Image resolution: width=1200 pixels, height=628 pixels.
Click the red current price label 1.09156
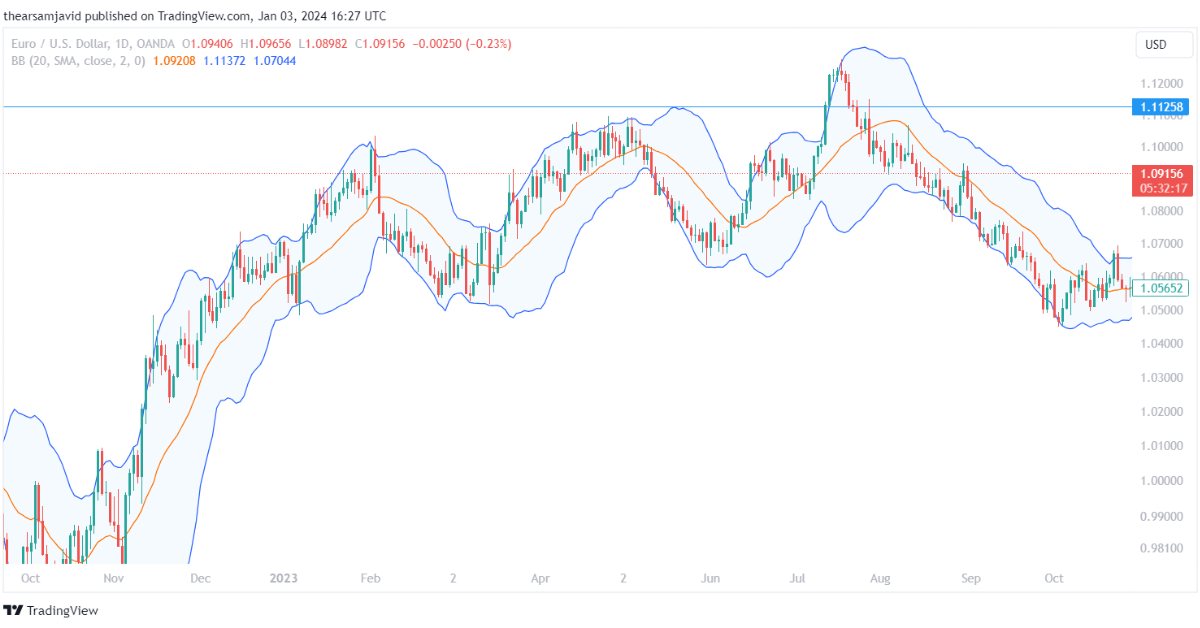pyautogui.click(x=1163, y=174)
